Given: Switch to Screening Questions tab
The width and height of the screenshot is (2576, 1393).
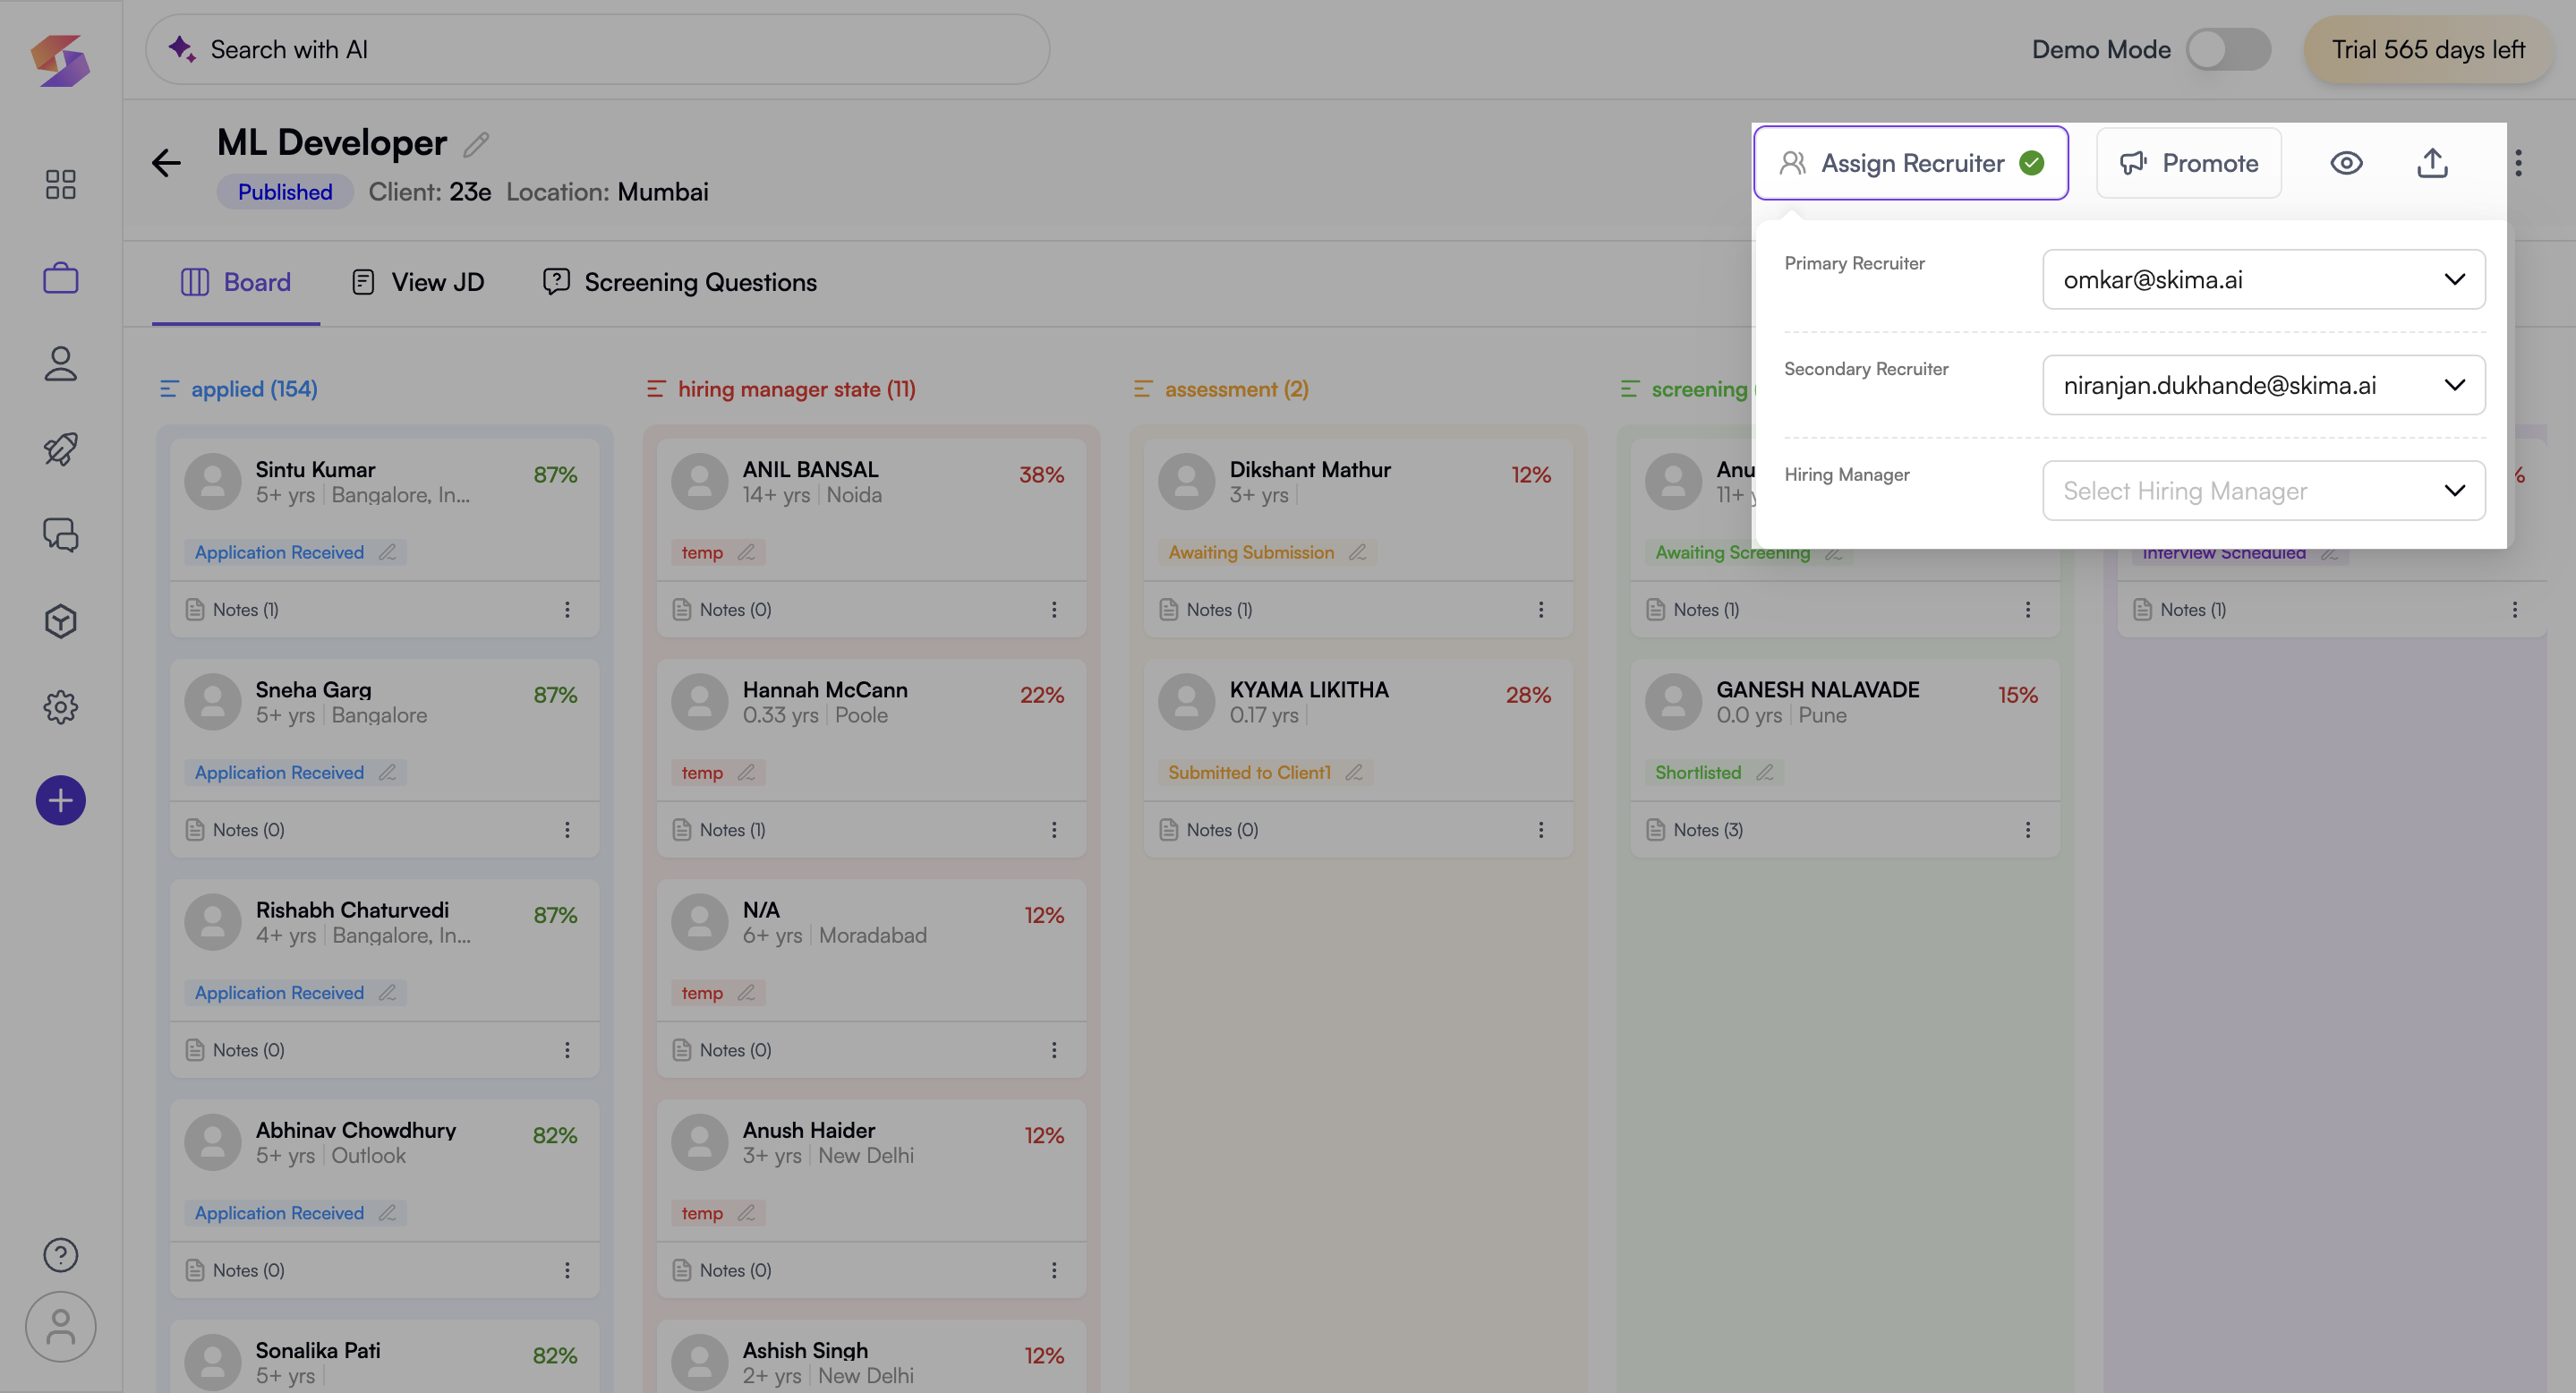Looking at the screenshot, I should tap(680, 282).
